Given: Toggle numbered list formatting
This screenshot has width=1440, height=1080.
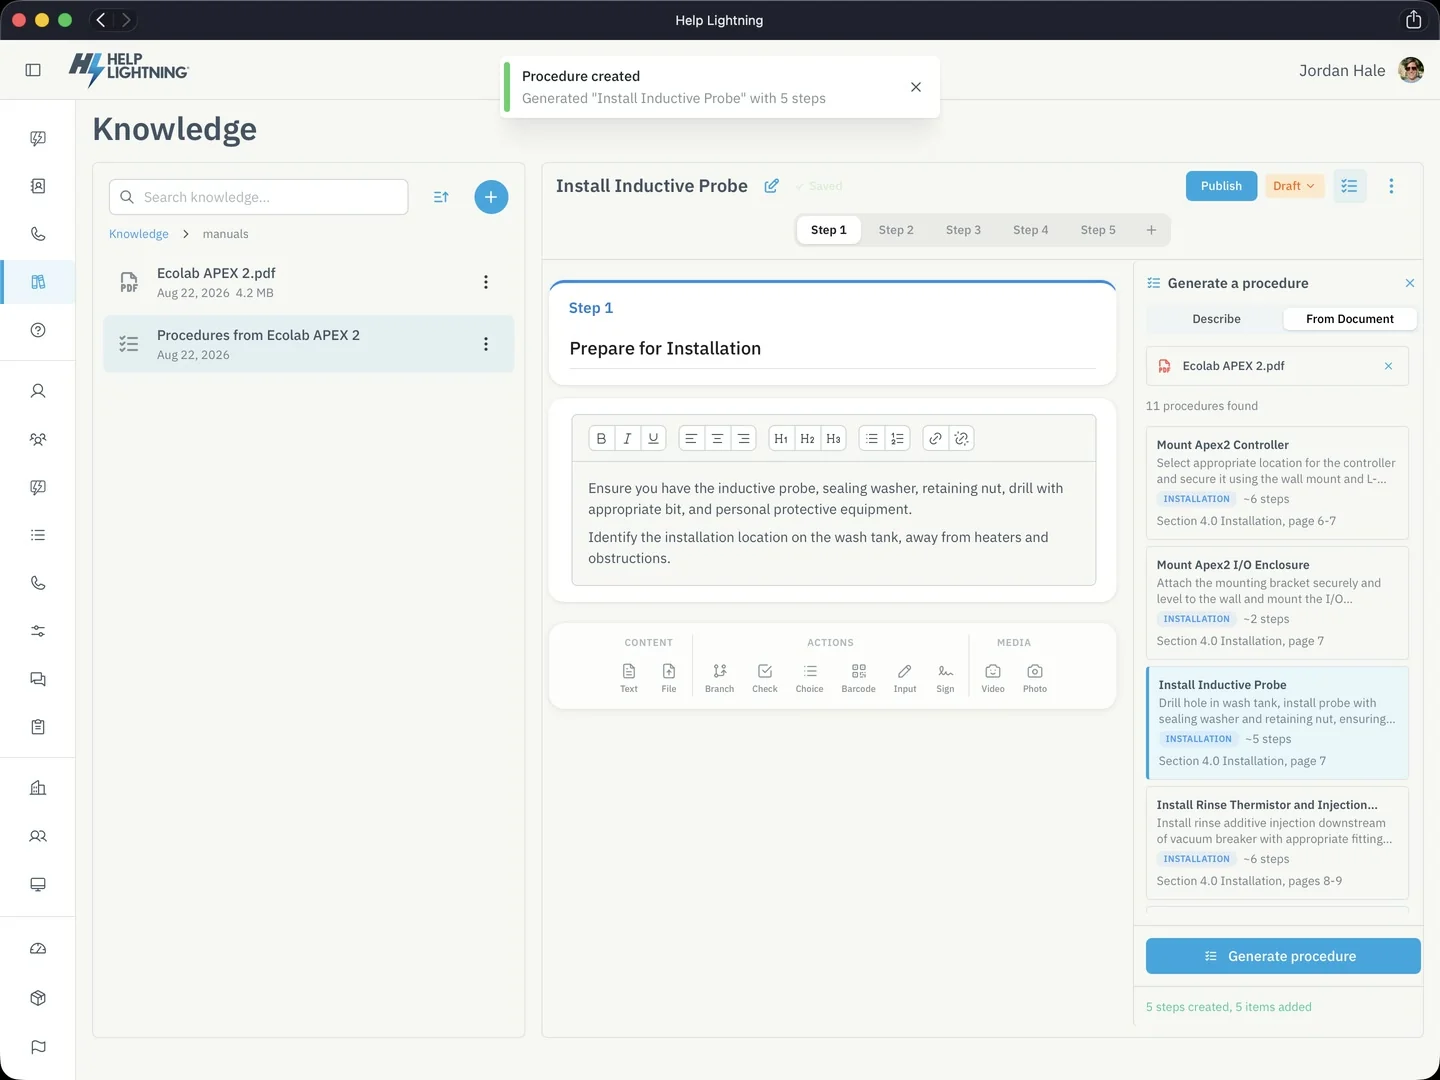Looking at the screenshot, I should point(897,438).
